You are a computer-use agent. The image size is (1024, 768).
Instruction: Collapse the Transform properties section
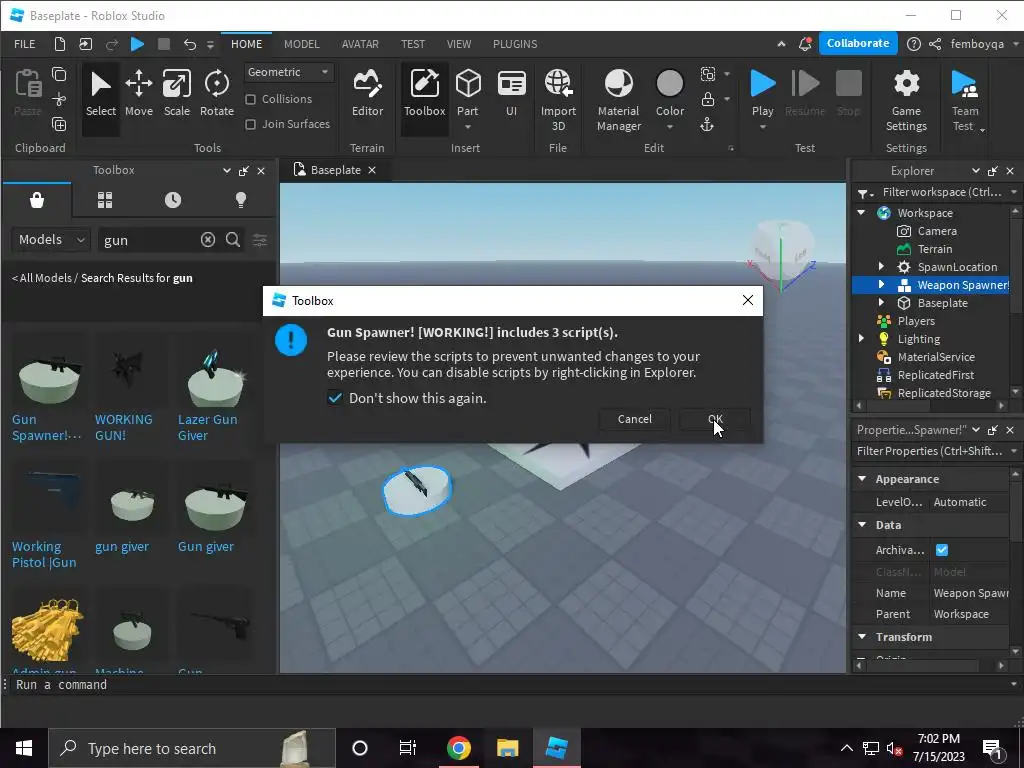point(862,636)
